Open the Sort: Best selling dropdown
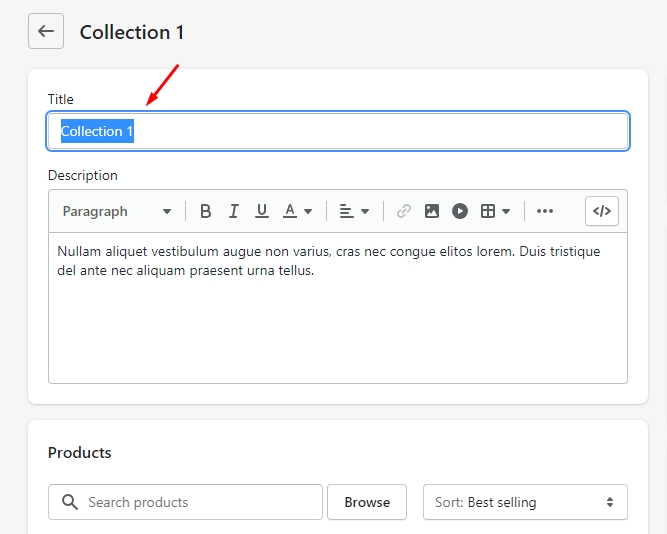This screenshot has height=534, width=667. 525,502
